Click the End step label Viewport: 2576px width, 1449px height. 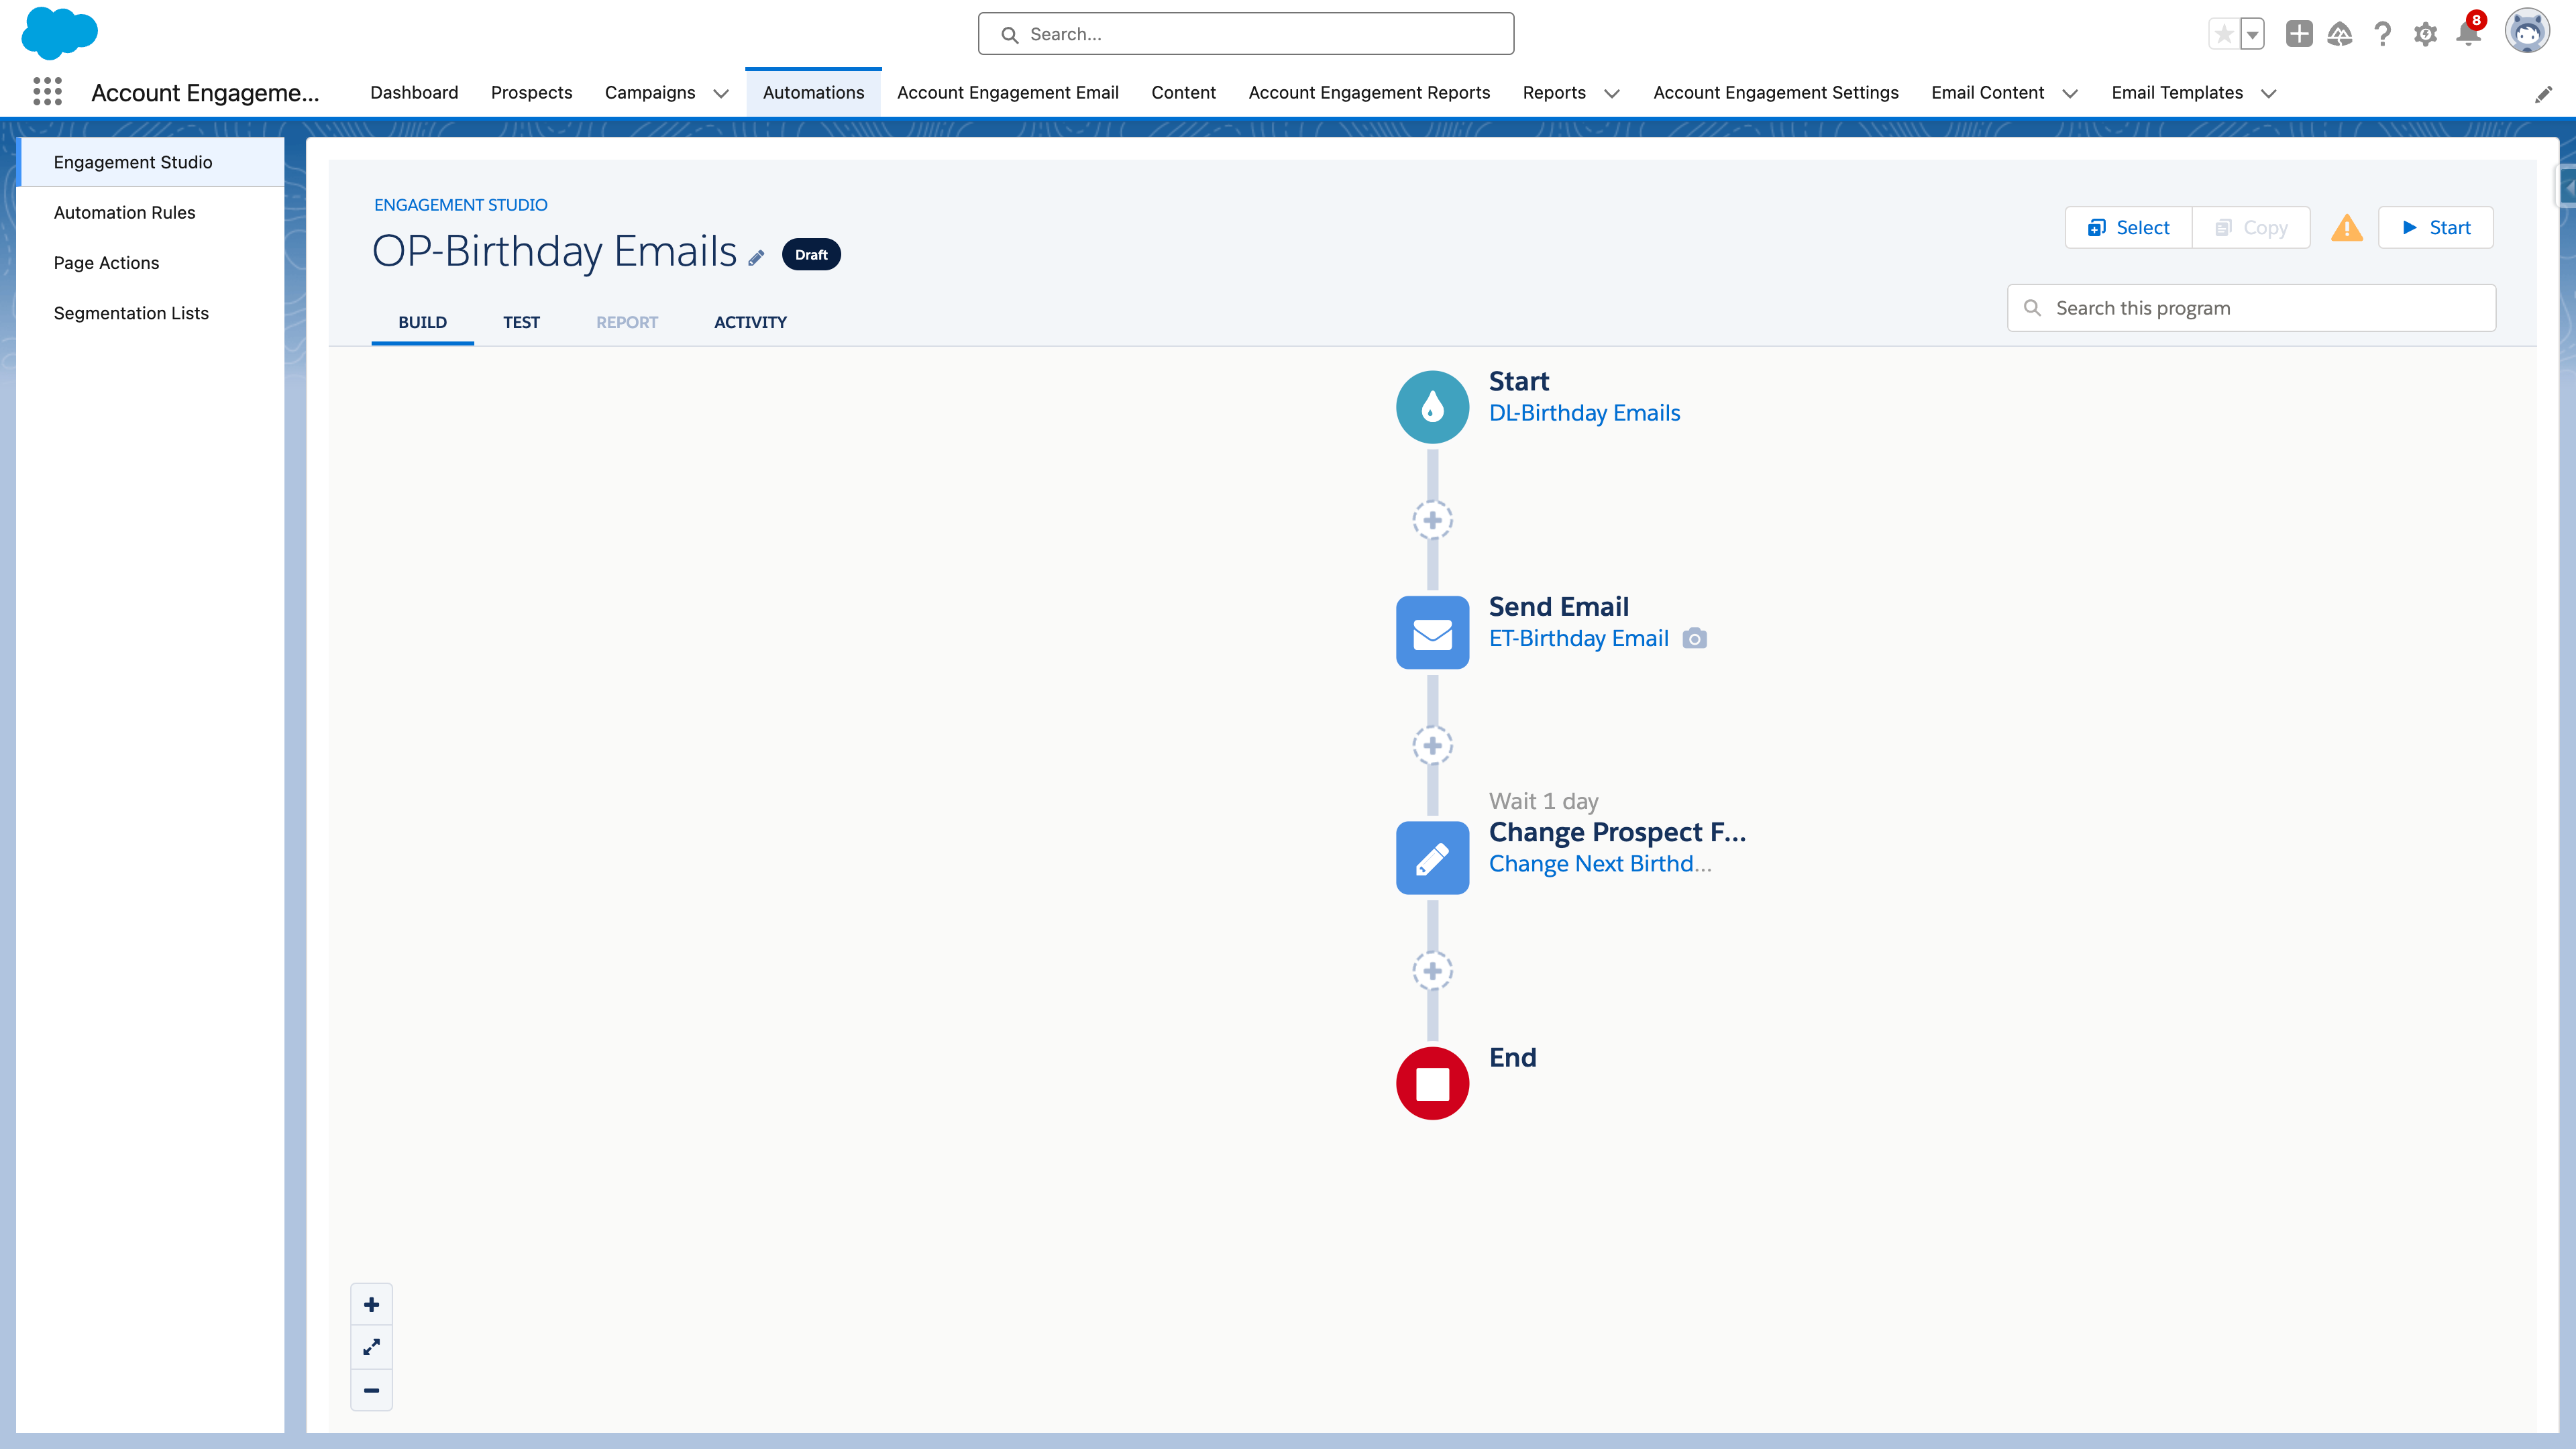click(x=1512, y=1057)
